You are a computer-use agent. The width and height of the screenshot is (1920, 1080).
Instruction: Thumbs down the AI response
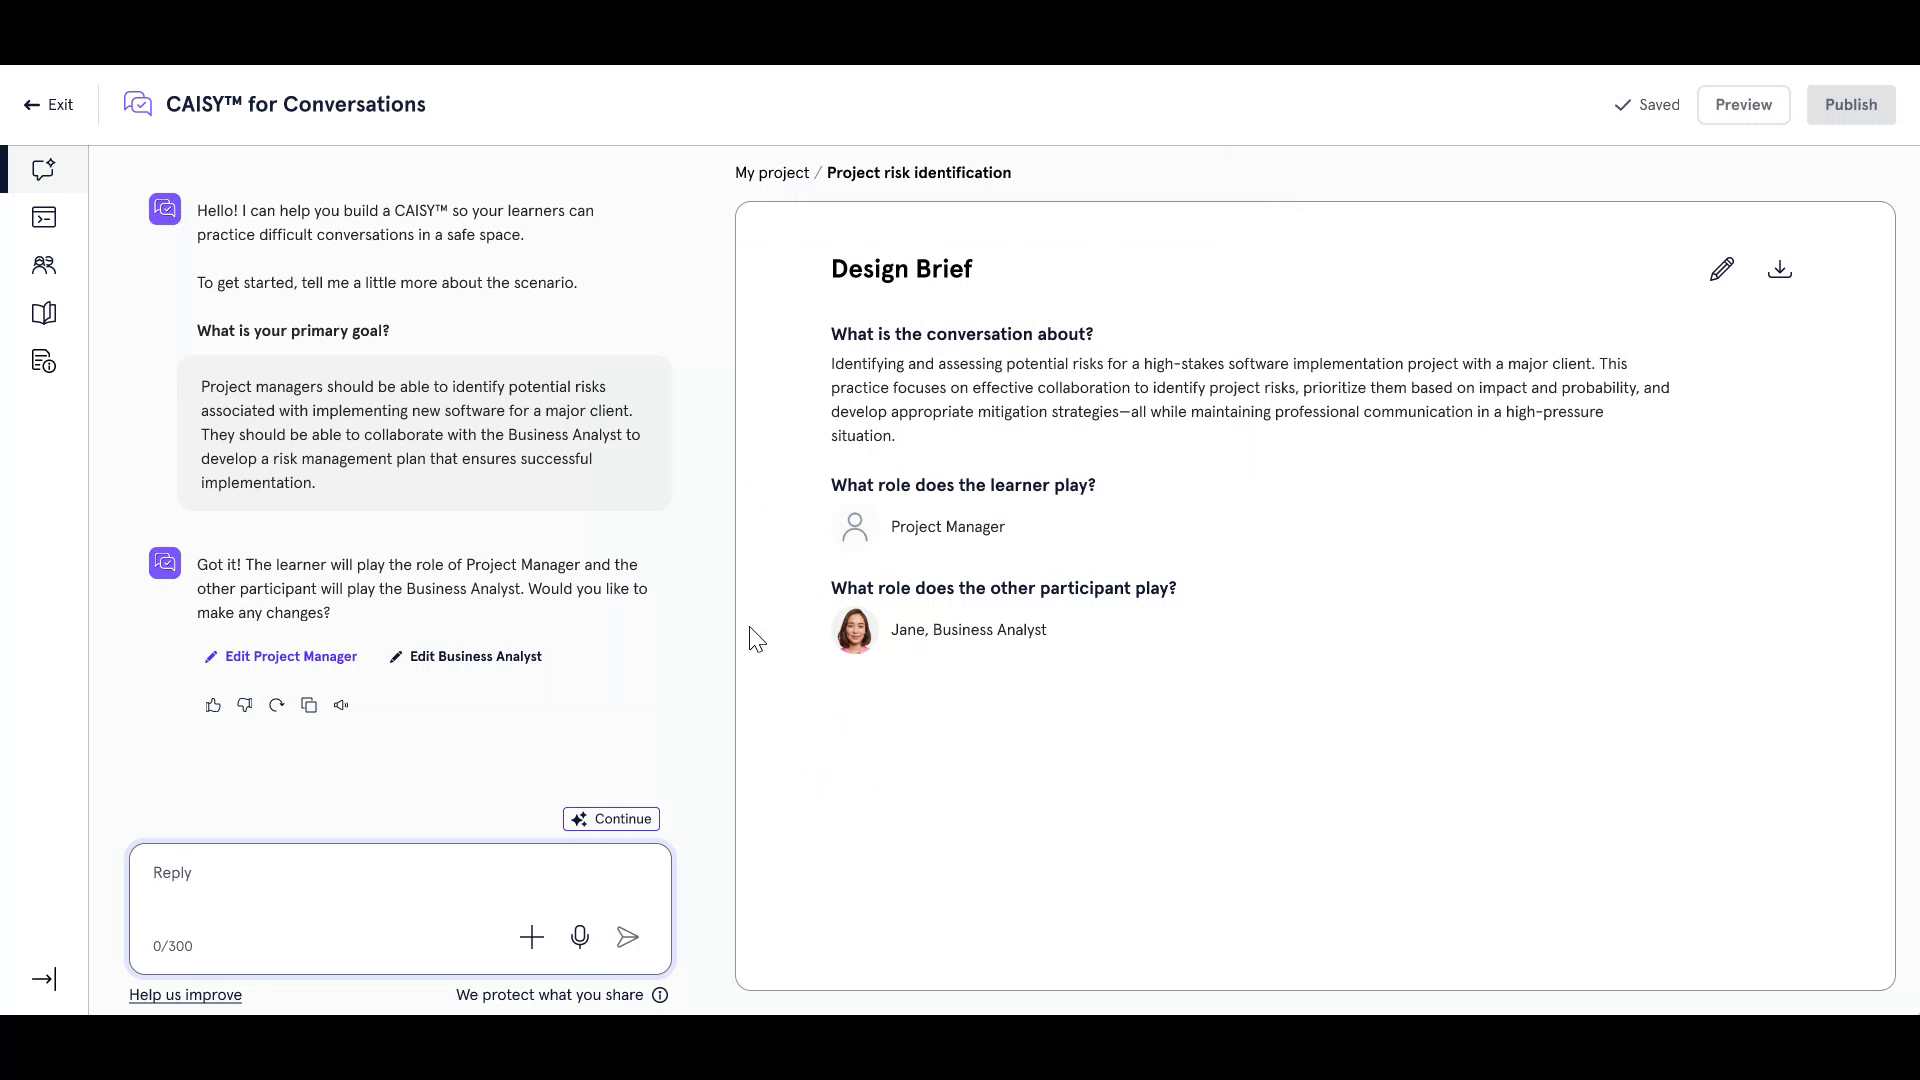click(244, 705)
